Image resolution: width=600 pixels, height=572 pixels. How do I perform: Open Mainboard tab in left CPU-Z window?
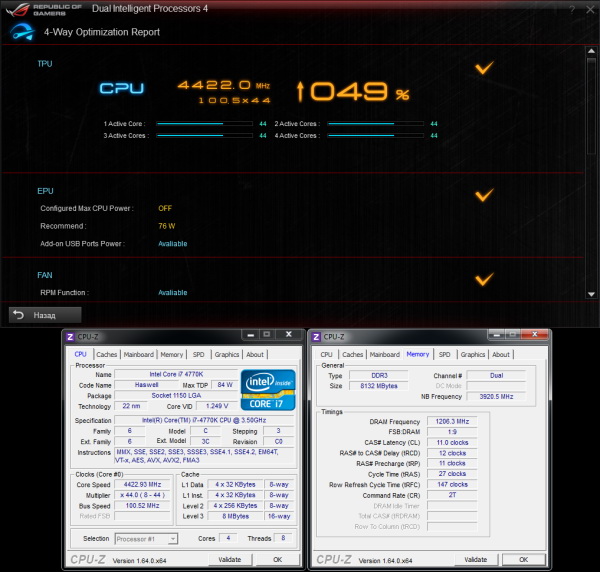click(x=139, y=354)
